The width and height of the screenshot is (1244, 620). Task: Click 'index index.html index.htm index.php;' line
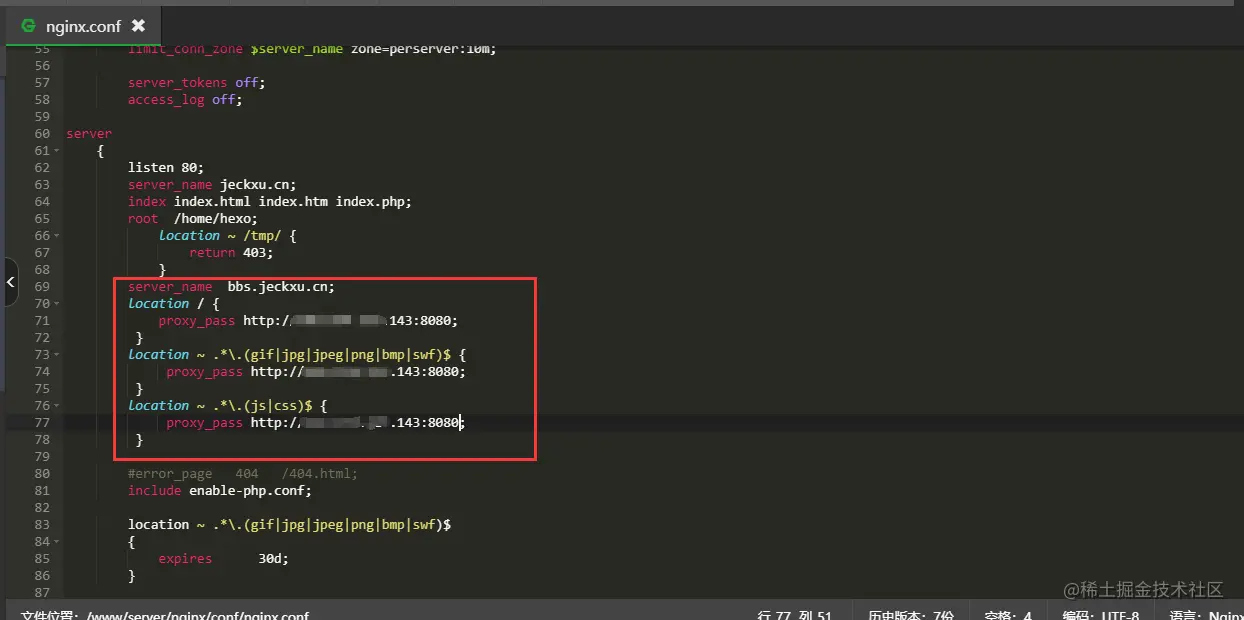click(270, 202)
